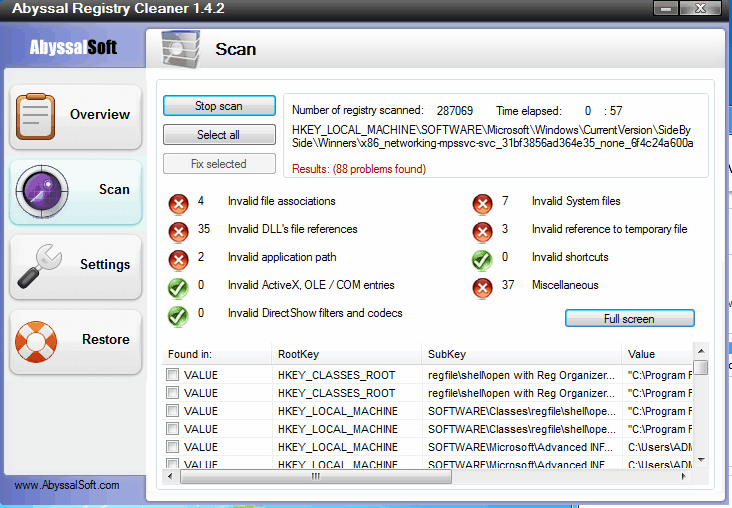The height and width of the screenshot is (508, 732).
Task: Click the vertical scrollbar up arrow
Action: 701,351
